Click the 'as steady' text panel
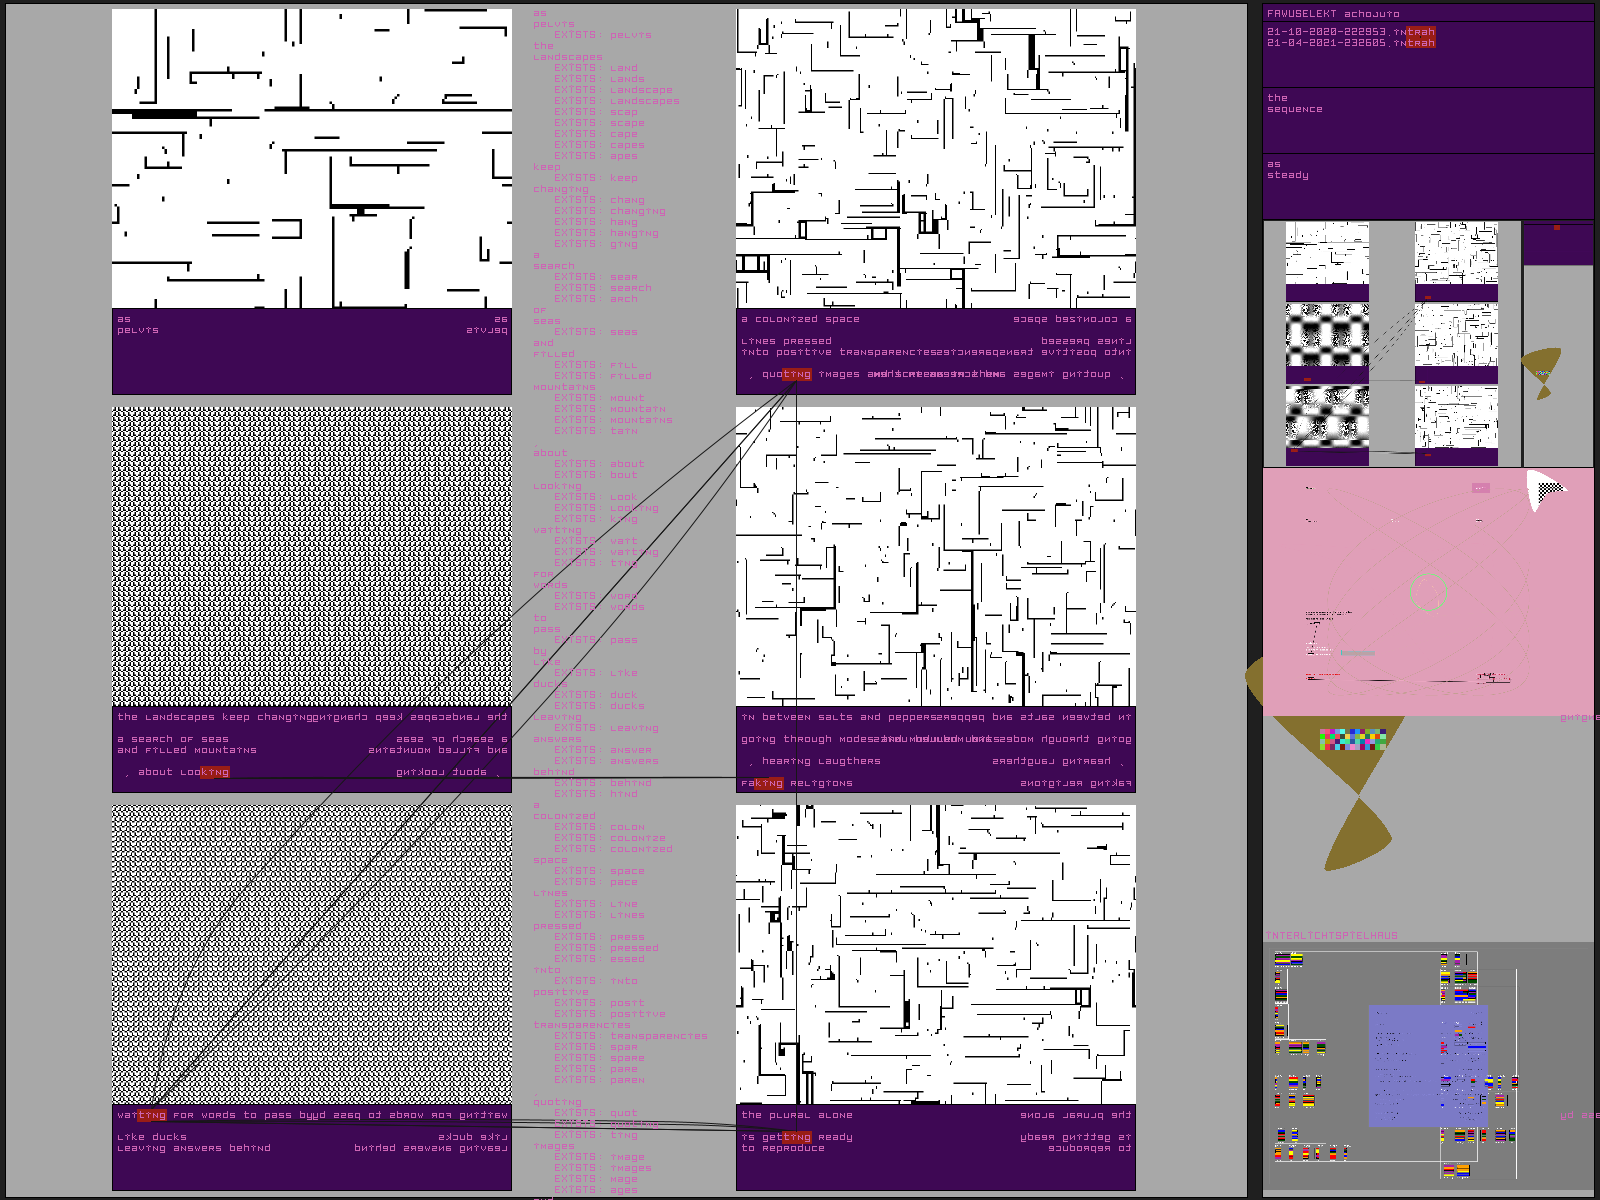Screen dimensions: 1600x1200 click(x=1427, y=185)
